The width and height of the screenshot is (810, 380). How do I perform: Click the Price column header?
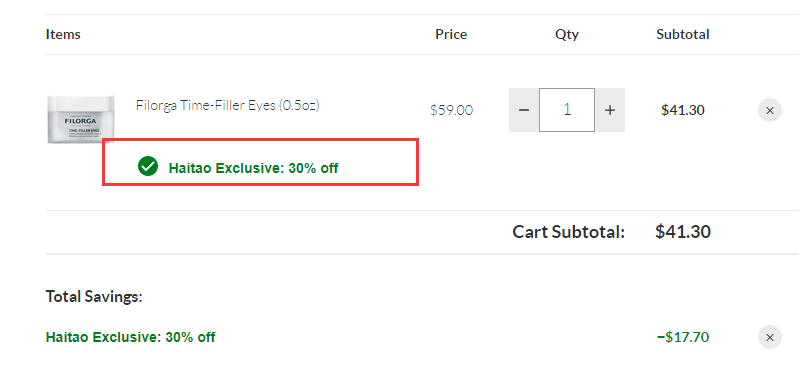pyautogui.click(x=451, y=34)
